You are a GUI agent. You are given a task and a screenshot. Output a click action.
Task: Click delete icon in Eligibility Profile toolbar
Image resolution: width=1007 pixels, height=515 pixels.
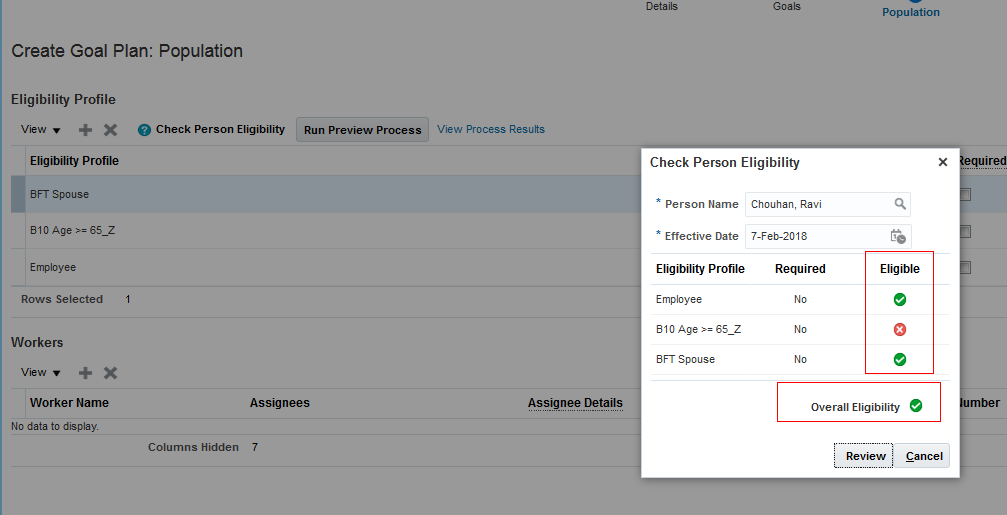point(111,130)
